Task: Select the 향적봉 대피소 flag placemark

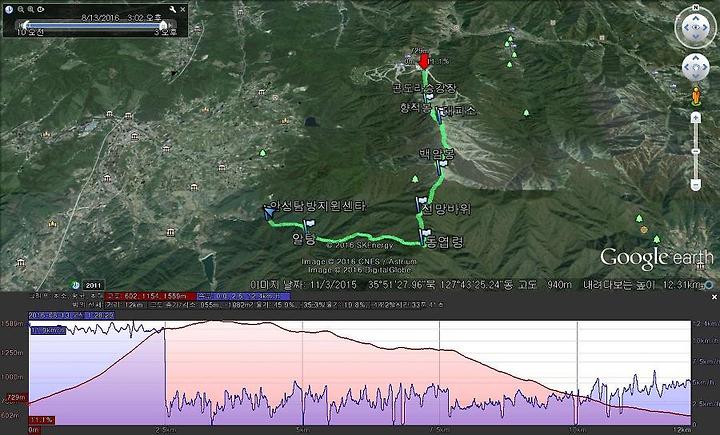Action: click(439, 115)
